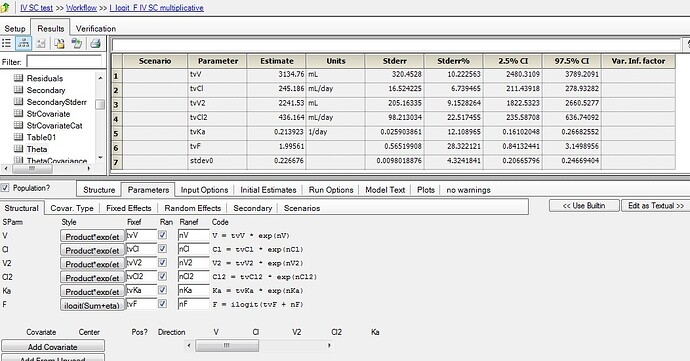Click the table icon beside Secondary
Image resolution: width=690 pixels, height=361 pixels.
(18, 90)
